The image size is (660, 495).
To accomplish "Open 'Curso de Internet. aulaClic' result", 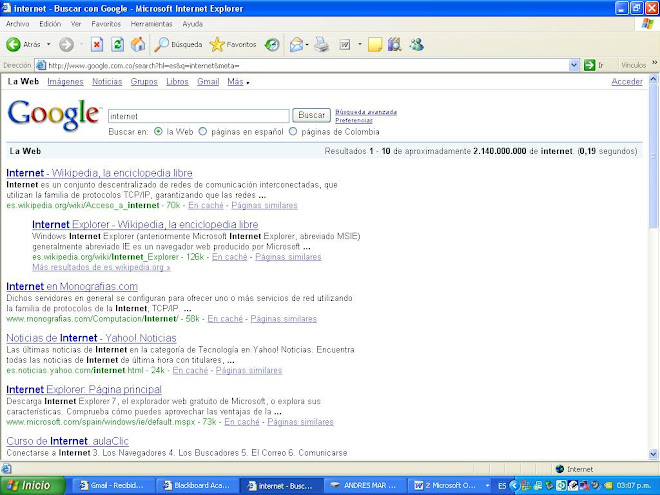I will tap(67, 441).
